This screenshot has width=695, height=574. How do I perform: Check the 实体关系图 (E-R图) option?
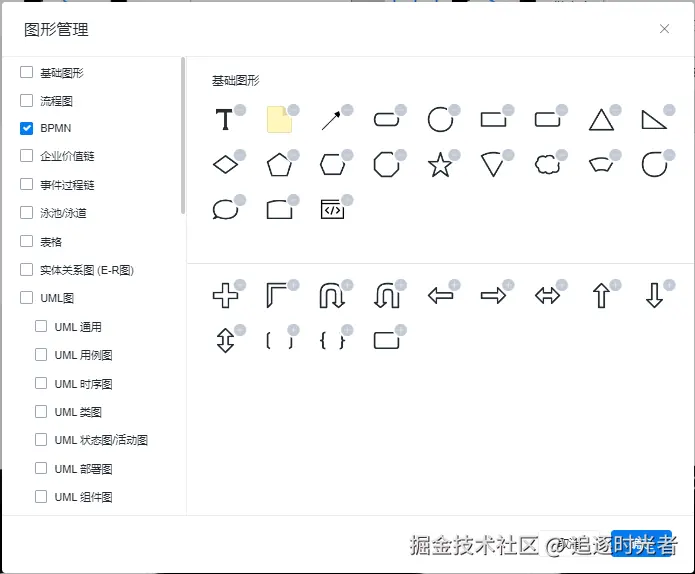(x=27, y=270)
